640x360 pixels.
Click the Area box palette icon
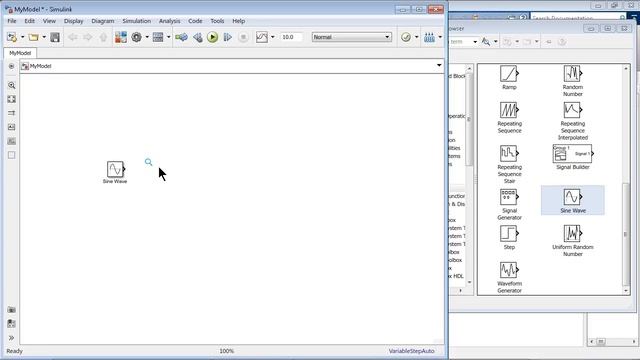pyautogui.click(x=11, y=155)
